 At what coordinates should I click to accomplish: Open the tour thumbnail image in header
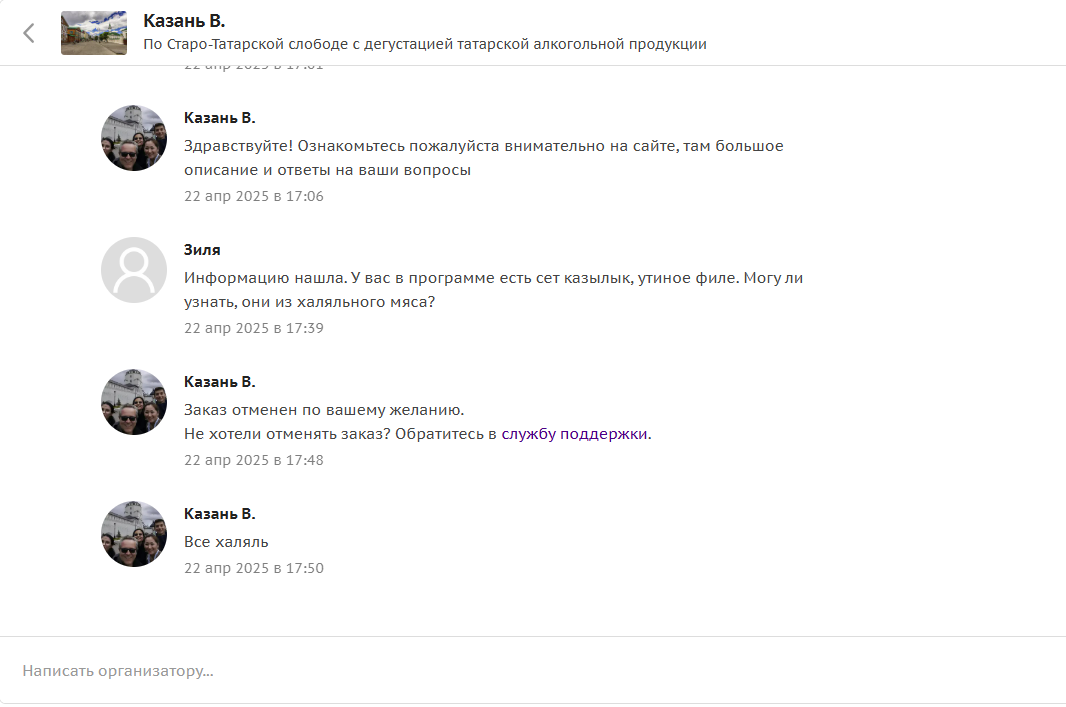[x=94, y=33]
